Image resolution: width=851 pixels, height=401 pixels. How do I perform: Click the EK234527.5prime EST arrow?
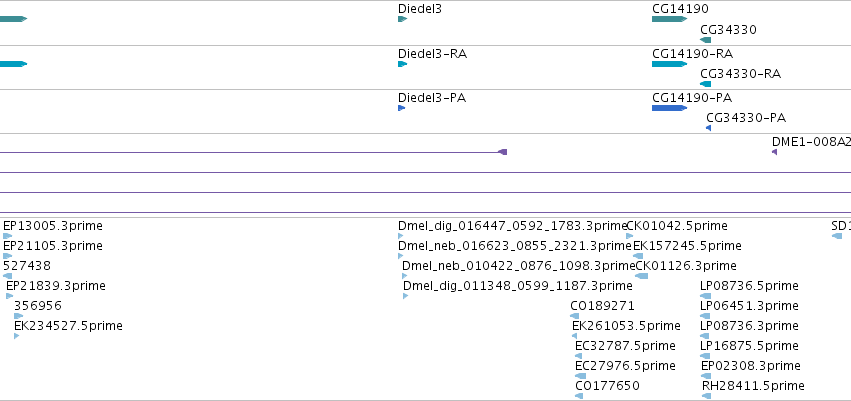(x=16, y=336)
